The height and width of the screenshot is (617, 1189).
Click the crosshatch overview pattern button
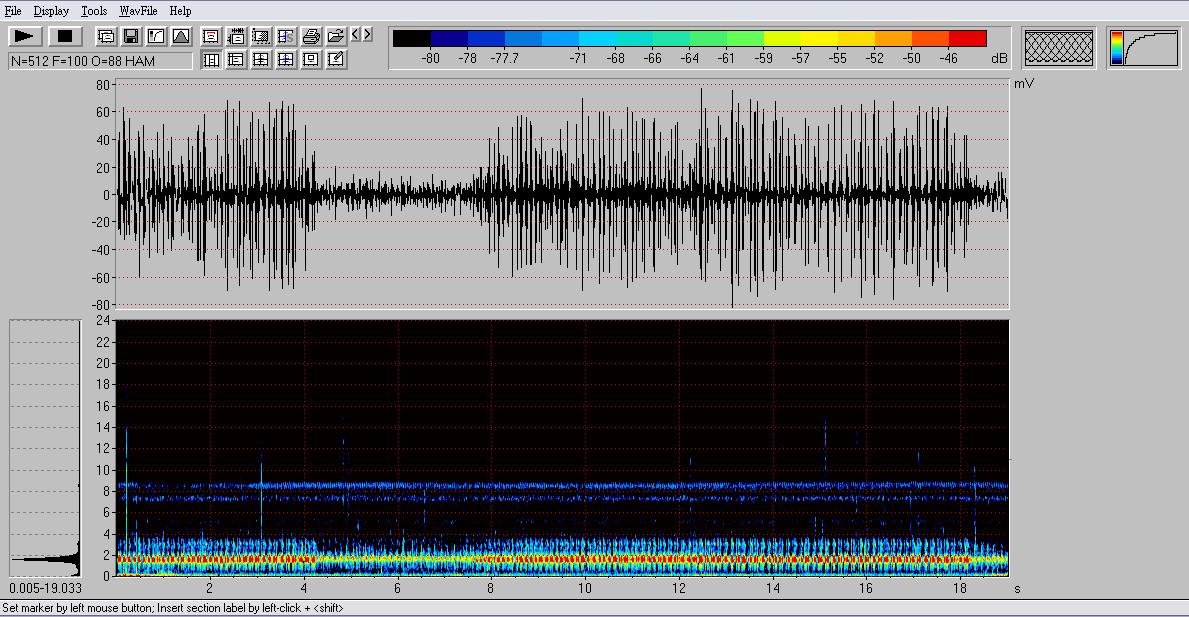(x=1059, y=47)
